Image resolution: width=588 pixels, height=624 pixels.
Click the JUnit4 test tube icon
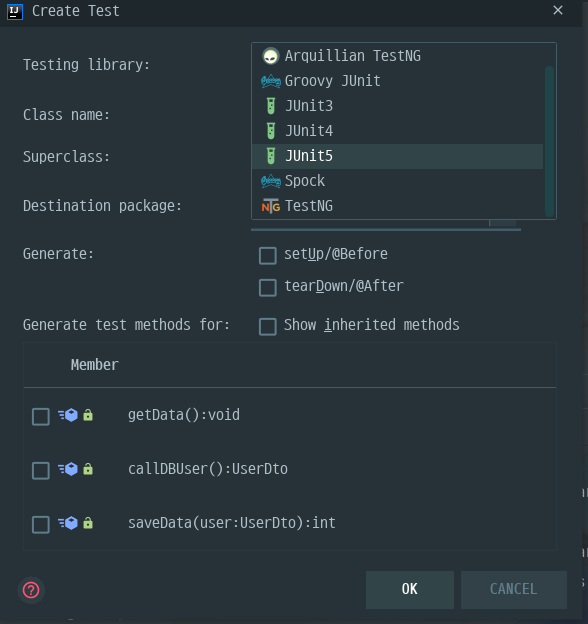pyautogui.click(x=271, y=131)
